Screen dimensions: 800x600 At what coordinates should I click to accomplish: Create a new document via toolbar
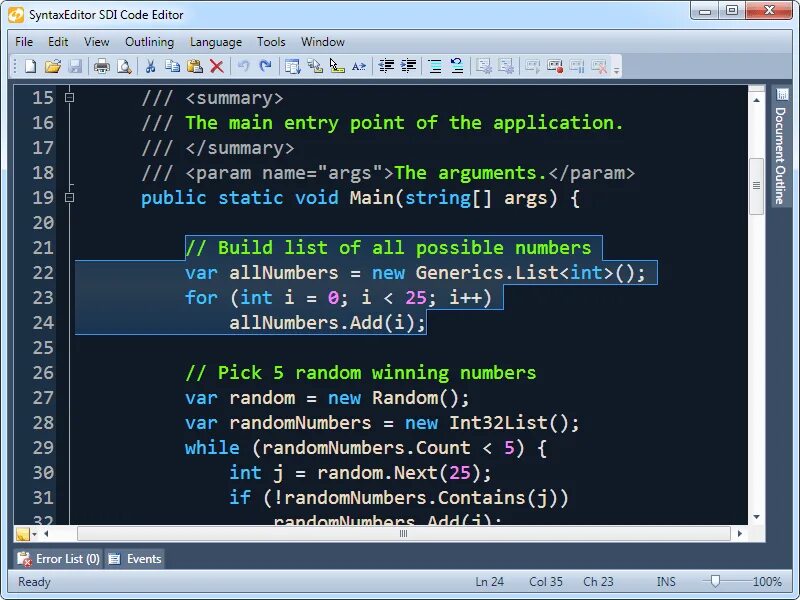point(31,66)
